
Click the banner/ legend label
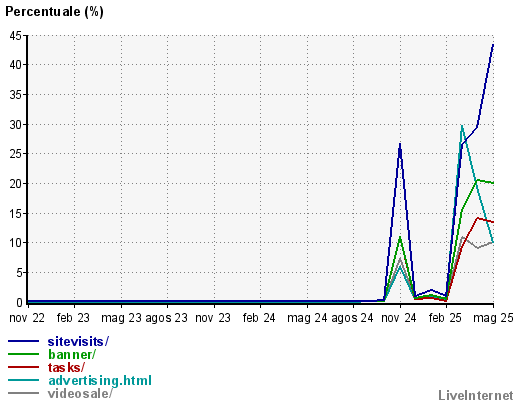point(72,354)
